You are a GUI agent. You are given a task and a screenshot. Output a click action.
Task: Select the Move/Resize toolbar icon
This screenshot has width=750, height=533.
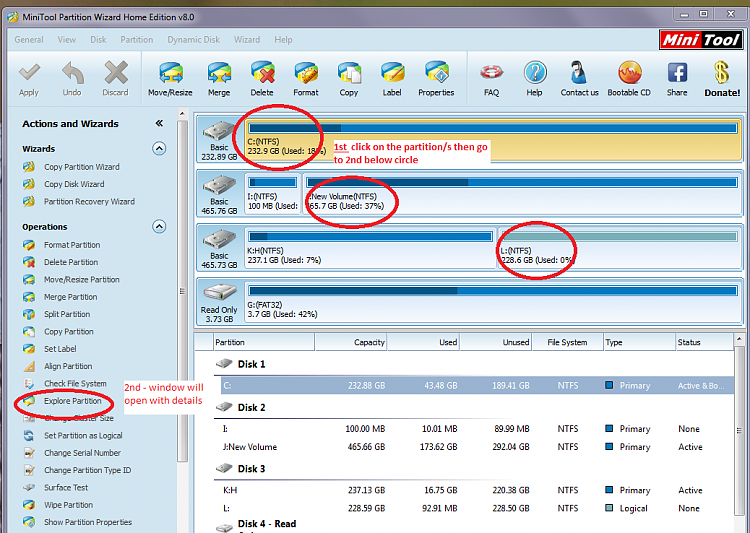point(171,73)
